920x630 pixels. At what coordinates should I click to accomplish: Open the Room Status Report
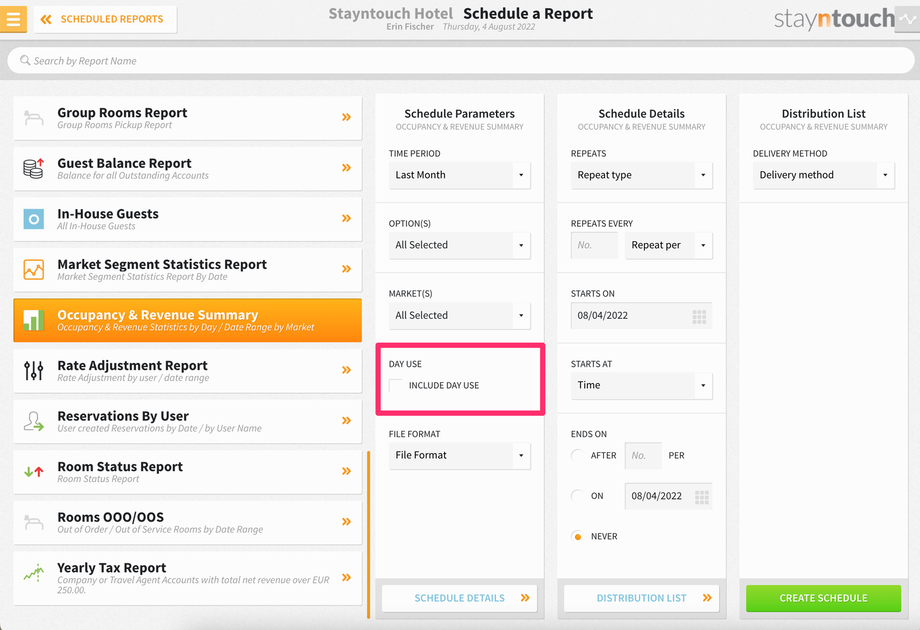[x=187, y=472]
